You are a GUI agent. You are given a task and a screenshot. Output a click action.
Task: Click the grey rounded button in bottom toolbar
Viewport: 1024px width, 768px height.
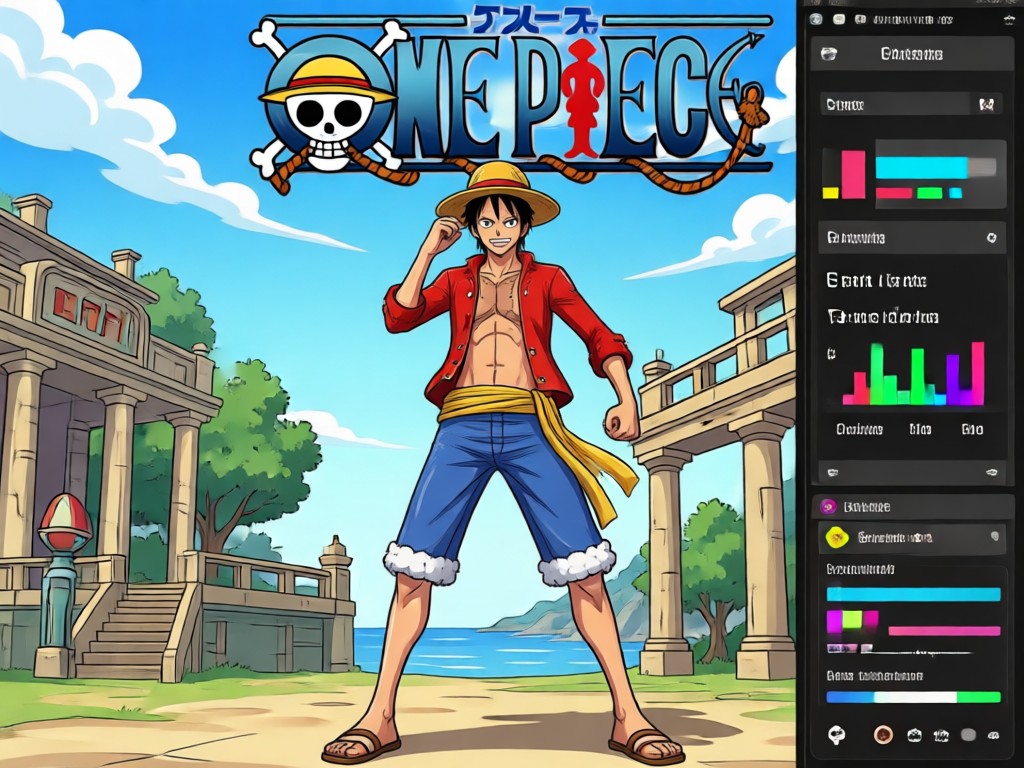pos(968,735)
